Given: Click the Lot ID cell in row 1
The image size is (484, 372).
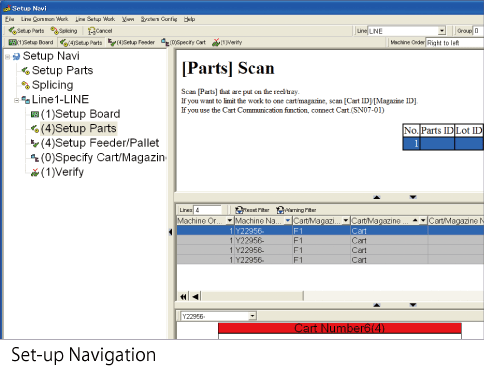Looking at the screenshot, I should point(469,144).
